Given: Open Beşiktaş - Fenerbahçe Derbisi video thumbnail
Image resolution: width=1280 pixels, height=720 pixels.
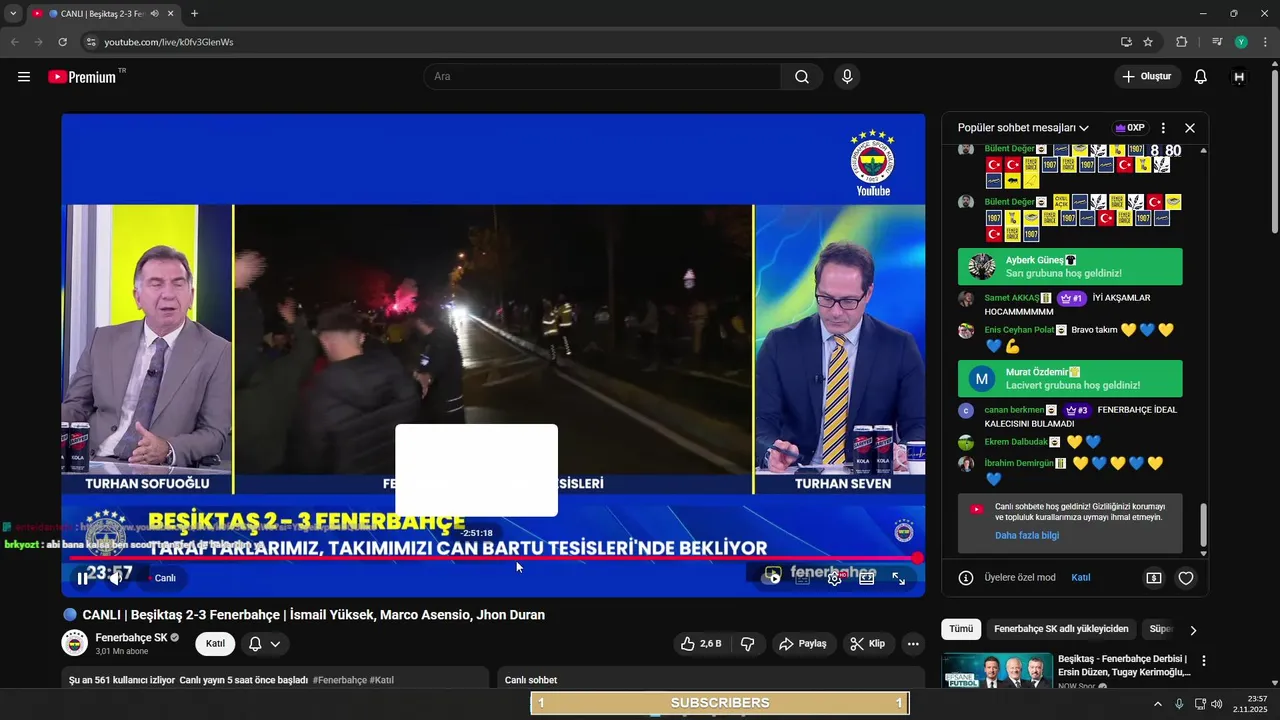Looking at the screenshot, I should tap(997, 670).
